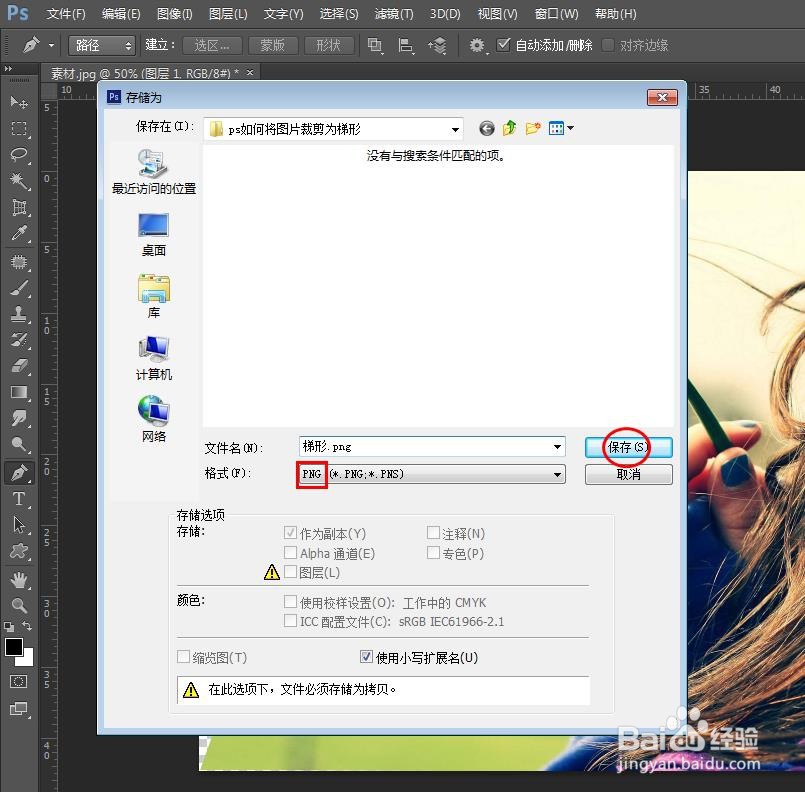The image size is (805, 792).
Task: Select the Clone Stamp tool
Action: pos(19,314)
